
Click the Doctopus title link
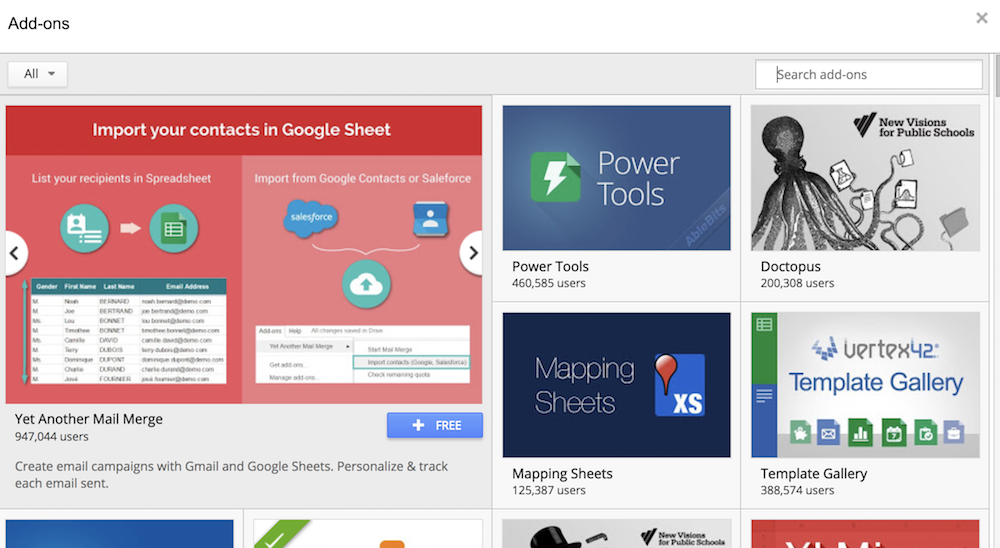coord(791,266)
